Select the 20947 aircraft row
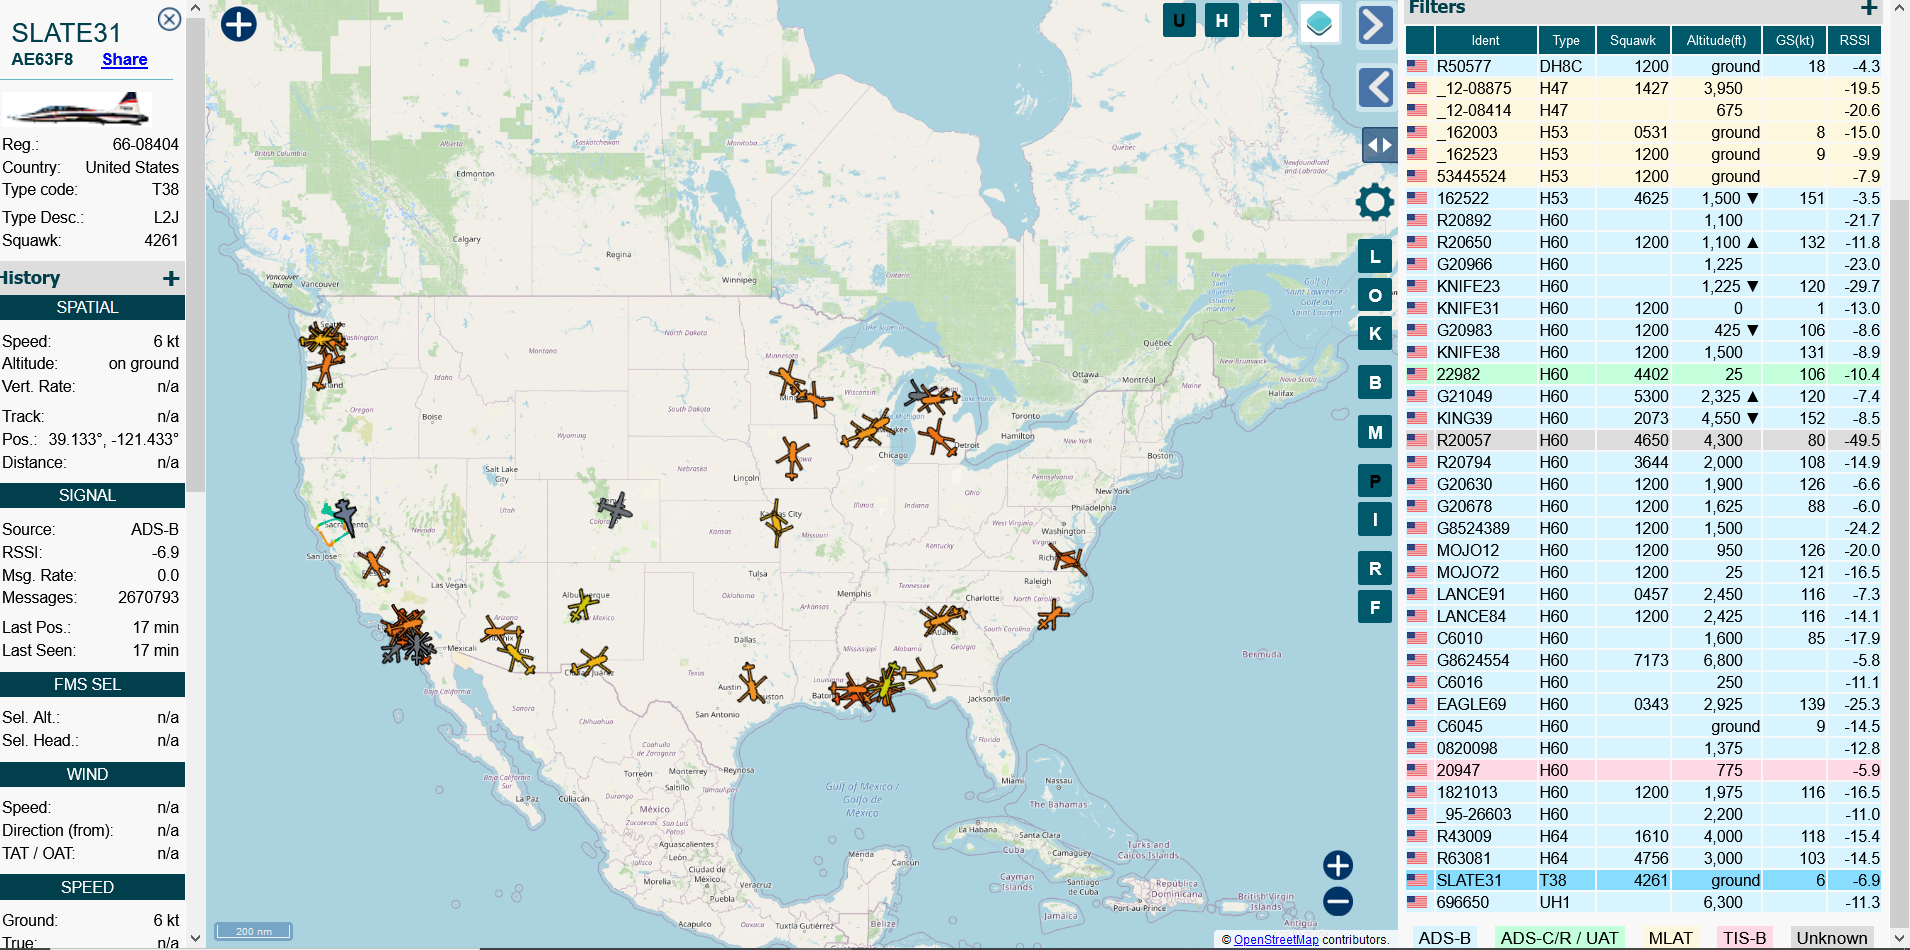 [x=1643, y=770]
